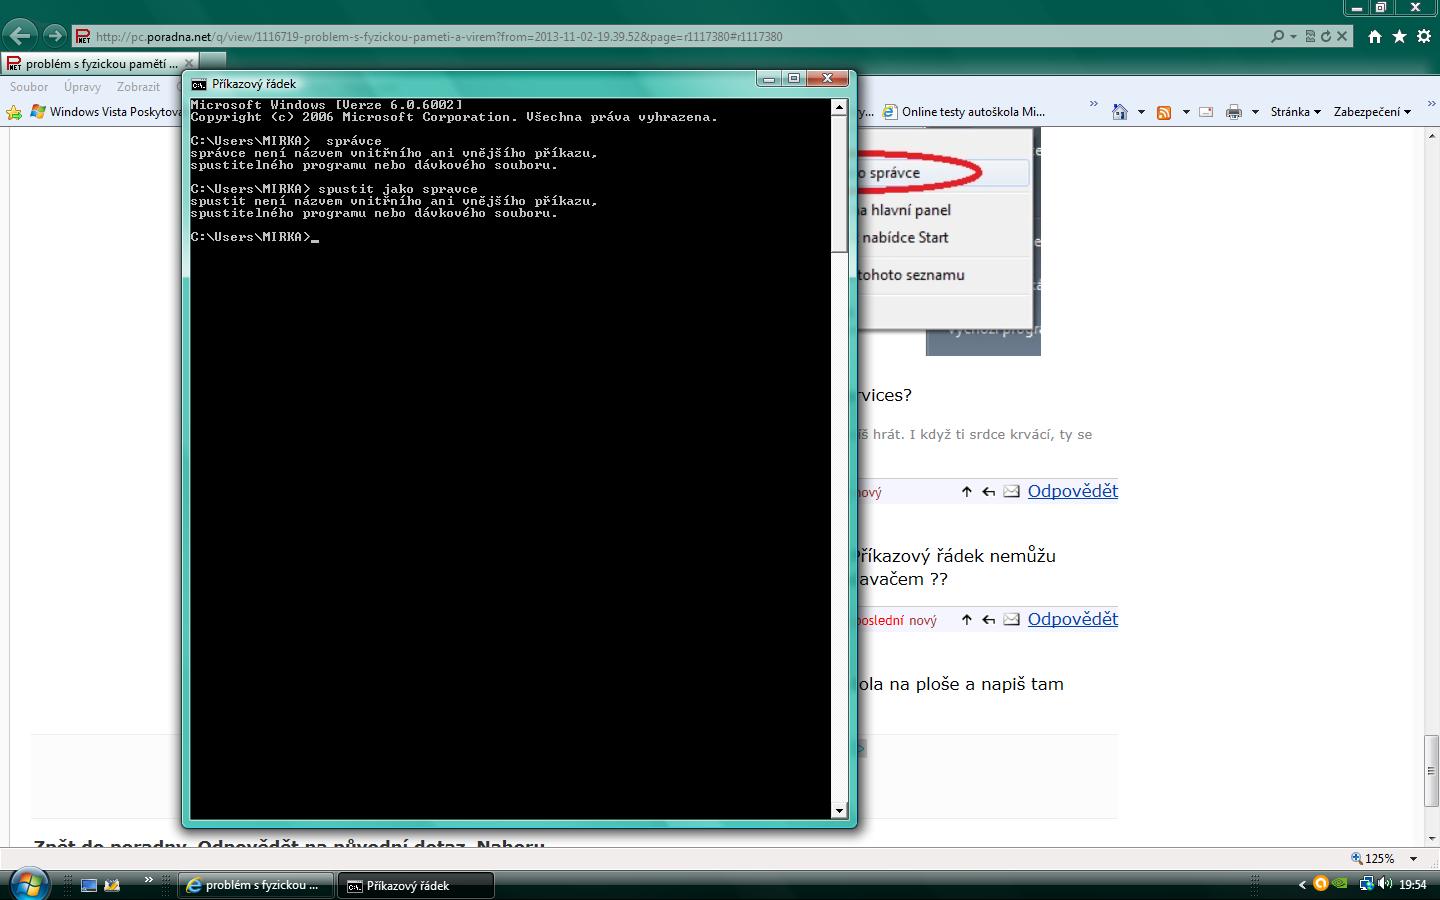Click the yellow Add to Favorites bar star

(14, 112)
